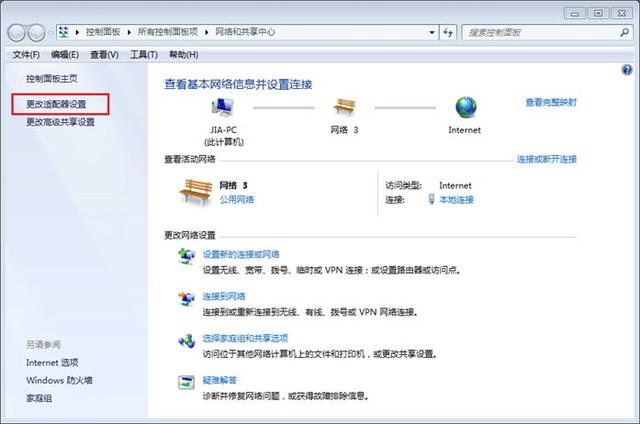Open the 编辑(E) menu
This screenshot has width=640, height=424.
tap(65, 55)
